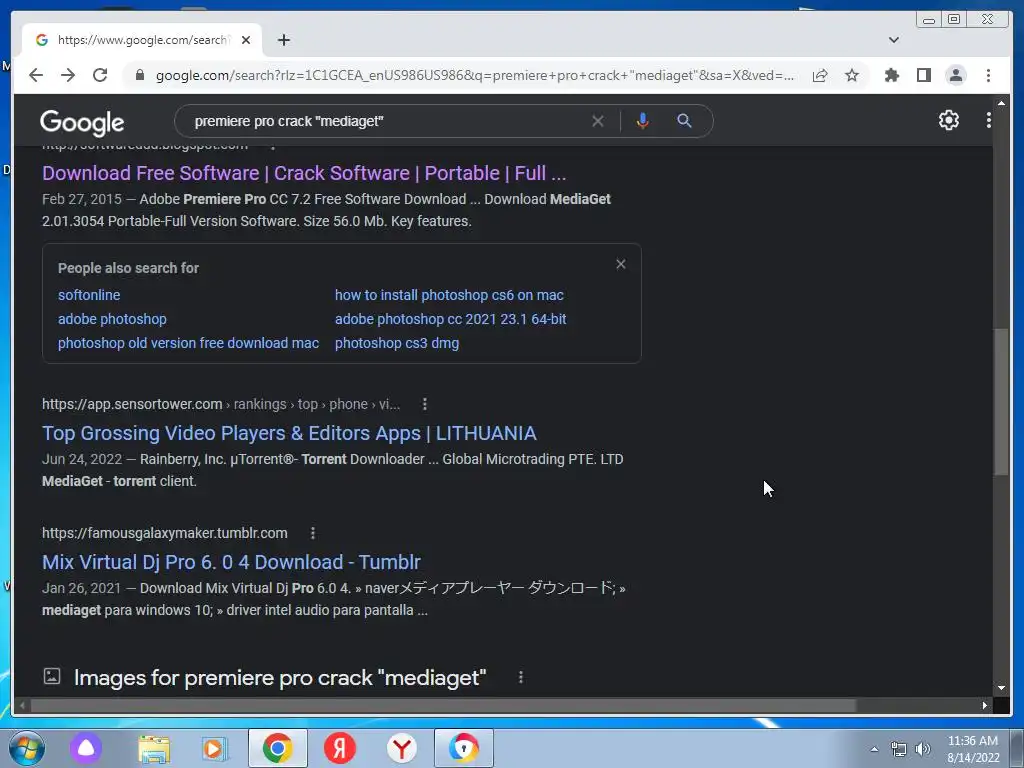The image size is (1024, 768).
Task: Open options for the sensortower.com result
Action: point(424,404)
